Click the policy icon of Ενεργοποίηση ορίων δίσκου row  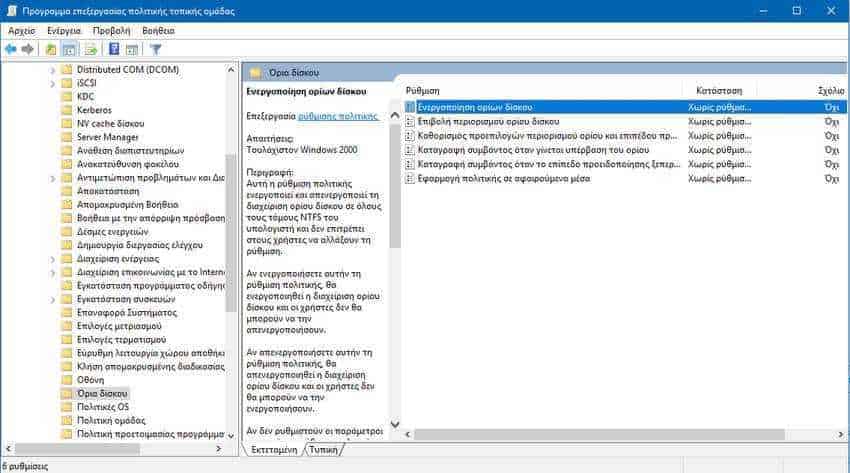coord(410,107)
